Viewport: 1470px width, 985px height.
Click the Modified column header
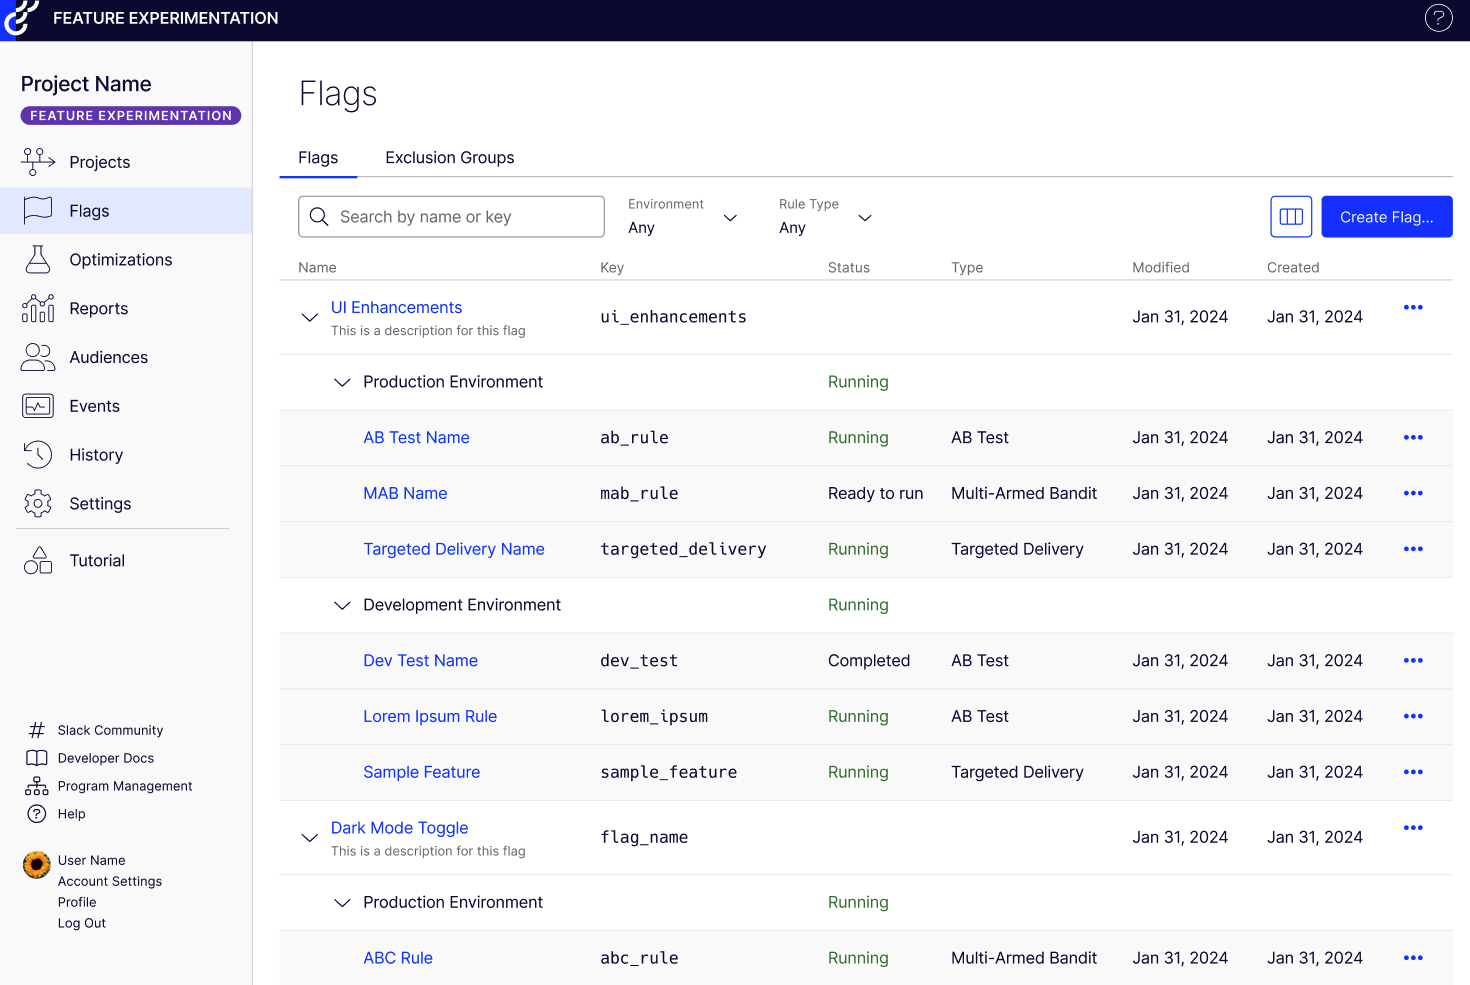pos(1161,267)
